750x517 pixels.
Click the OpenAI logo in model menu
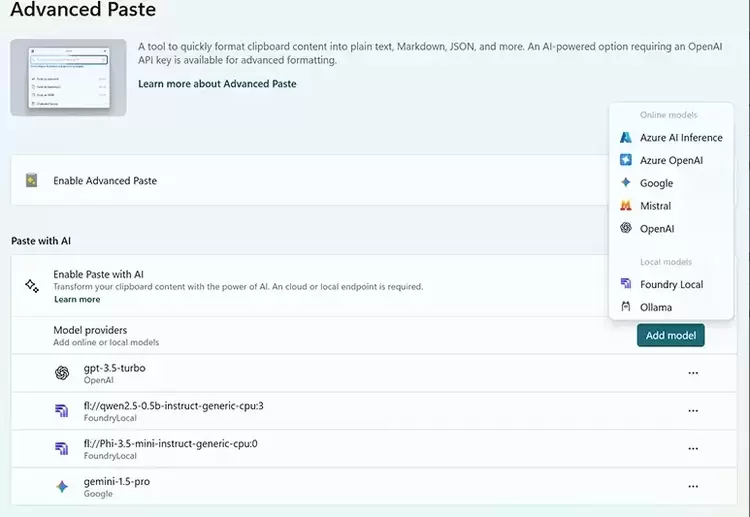pos(626,228)
